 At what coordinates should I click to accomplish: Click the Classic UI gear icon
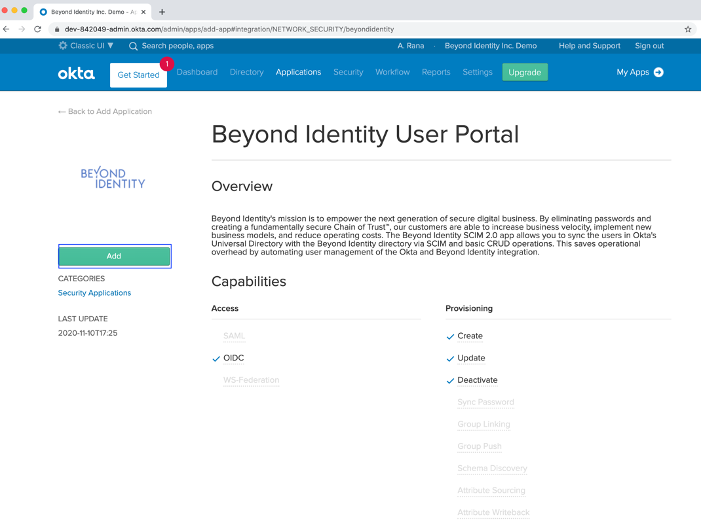(x=63, y=46)
